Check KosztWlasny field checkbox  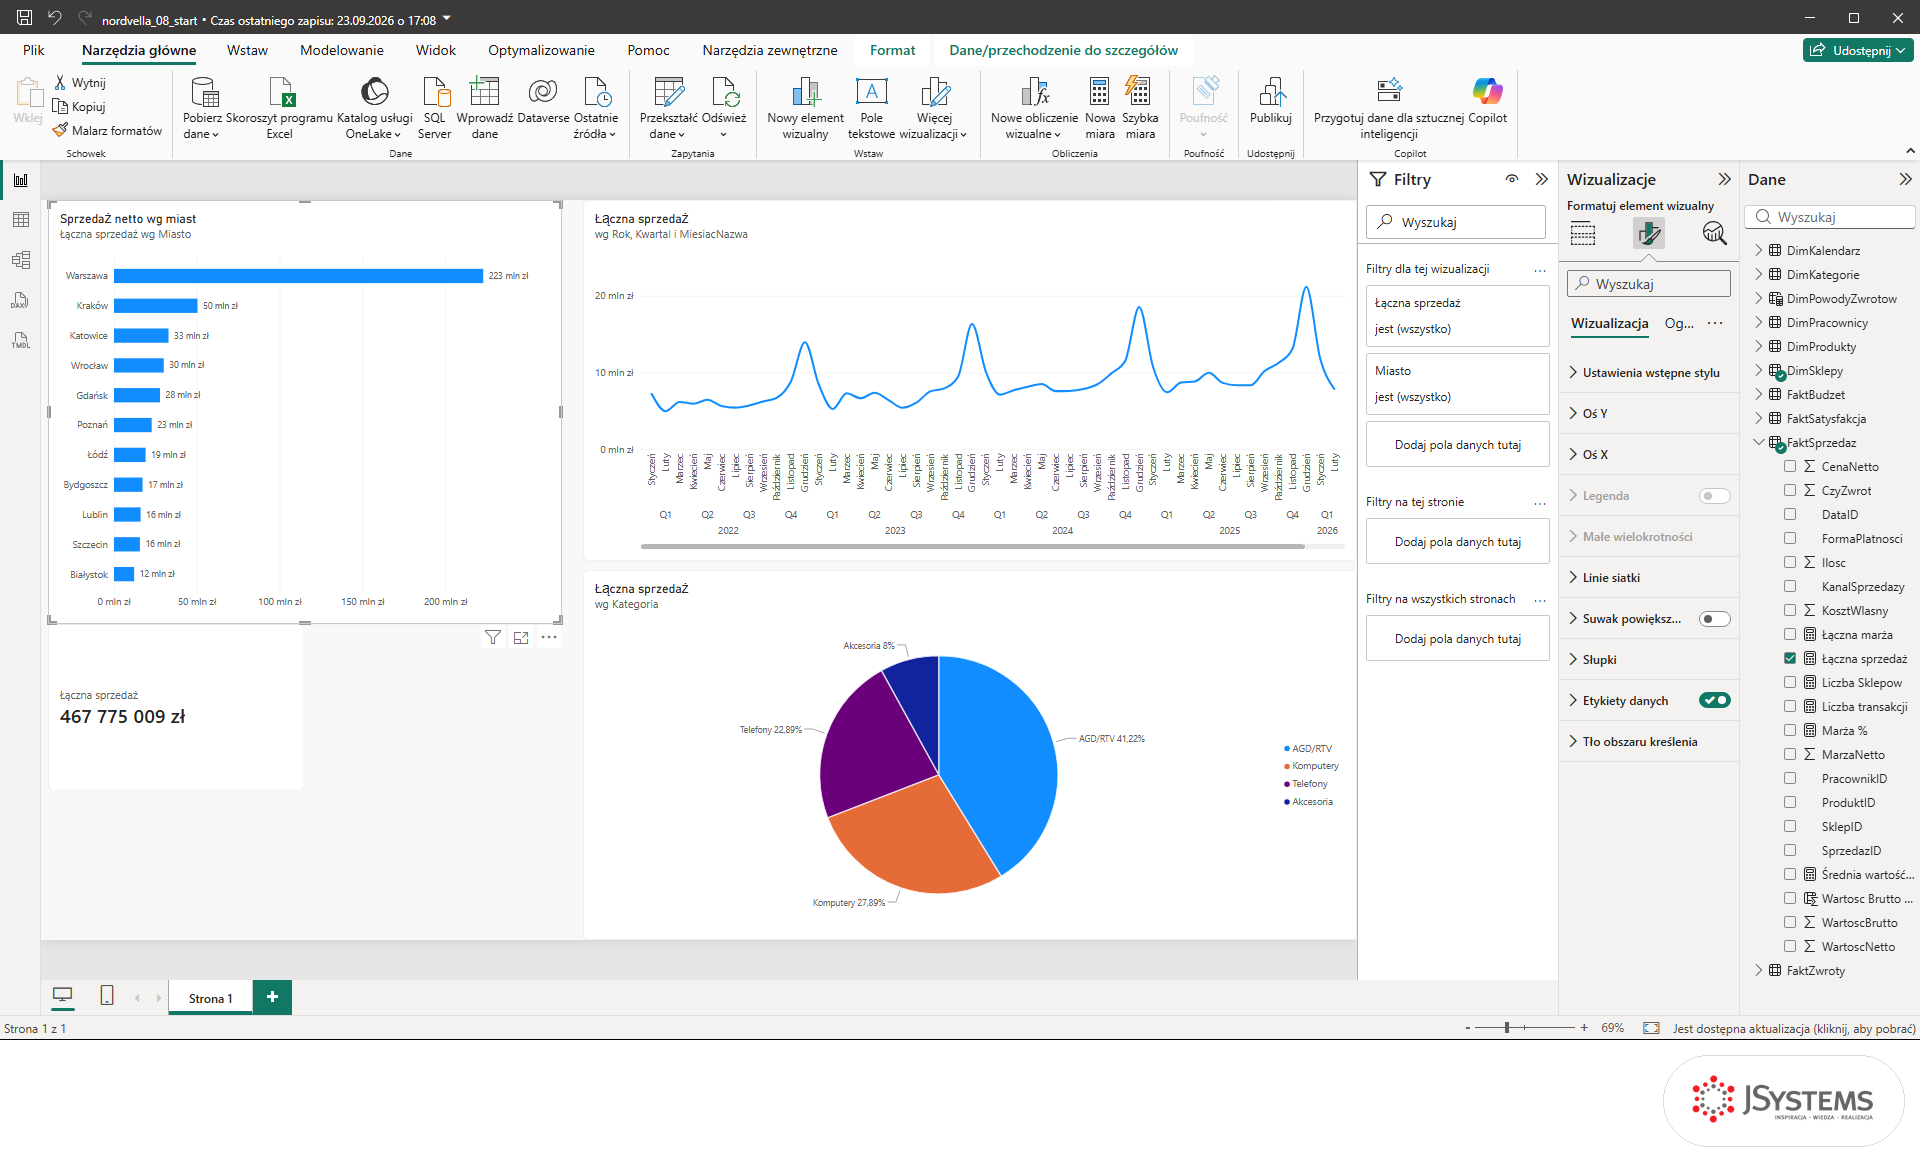[x=1790, y=610]
